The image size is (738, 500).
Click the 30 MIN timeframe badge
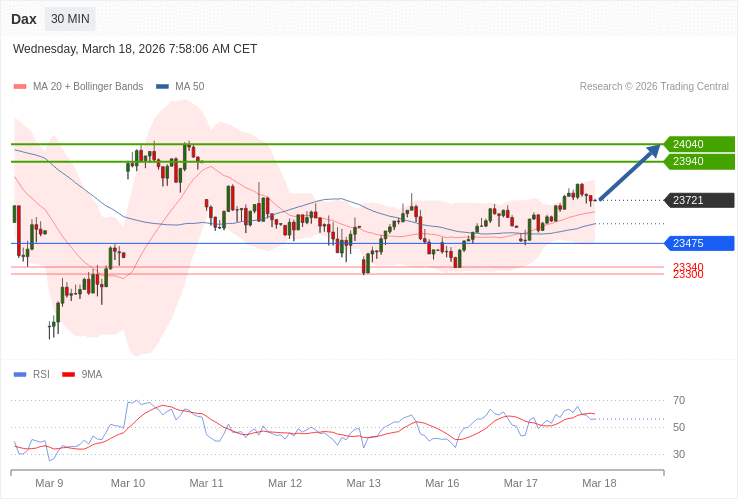pyautogui.click(x=70, y=19)
